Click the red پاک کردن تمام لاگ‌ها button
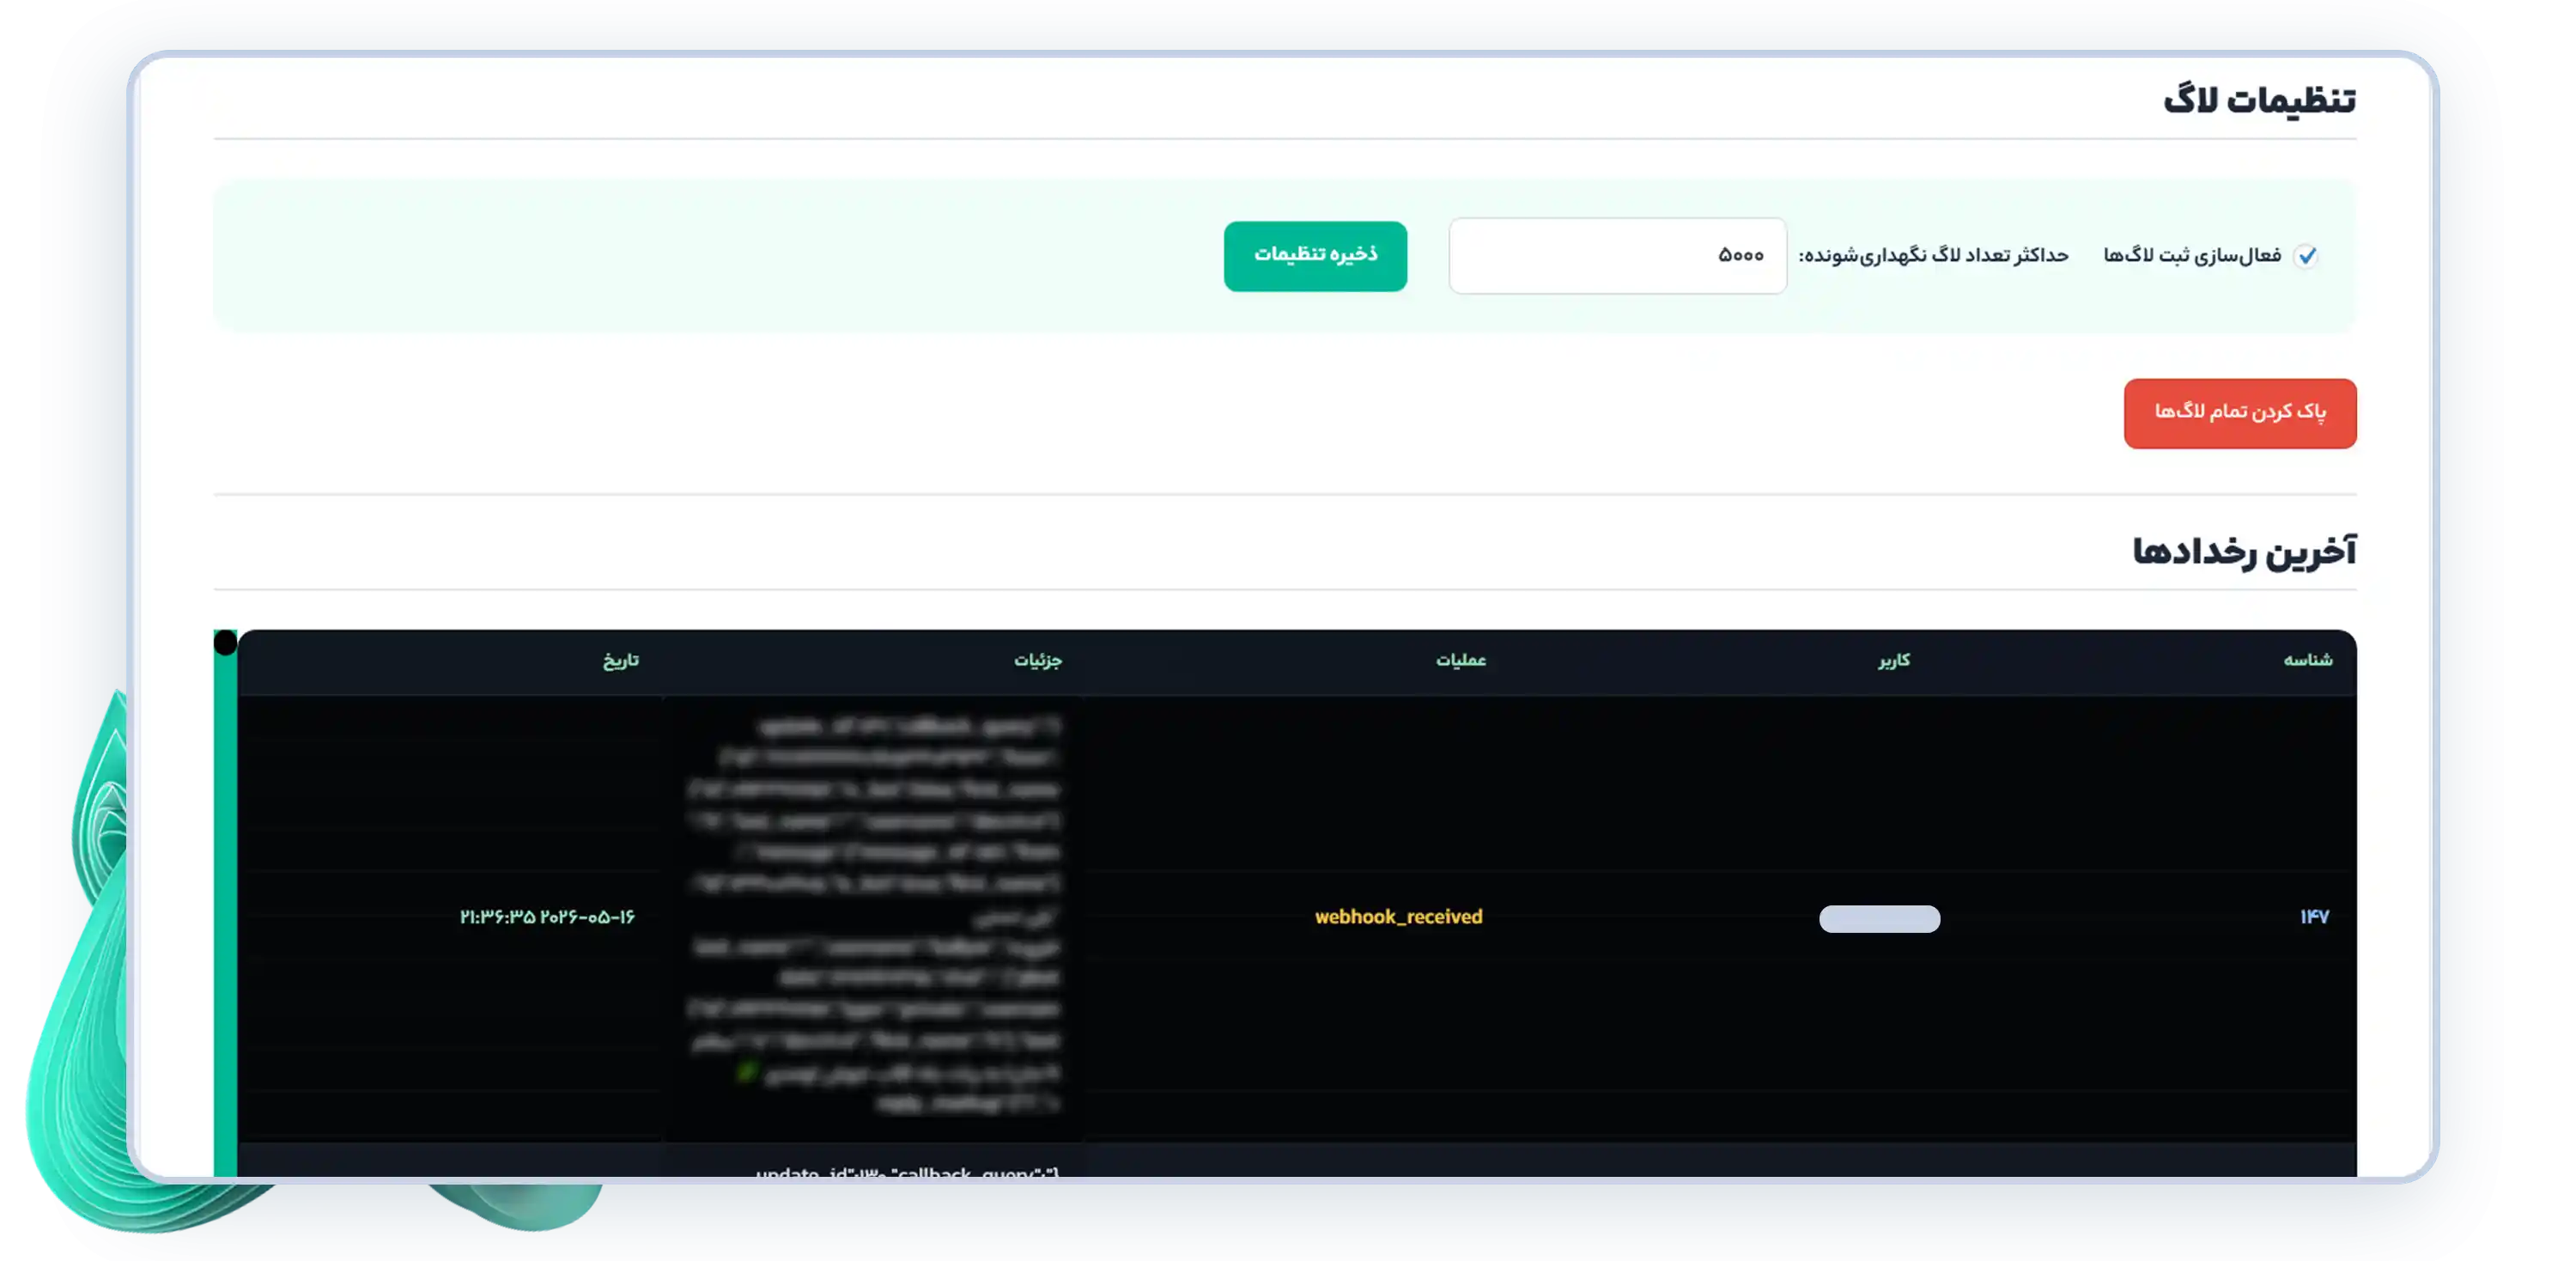This screenshot has width=2576, height=1261. (x=2240, y=413)
